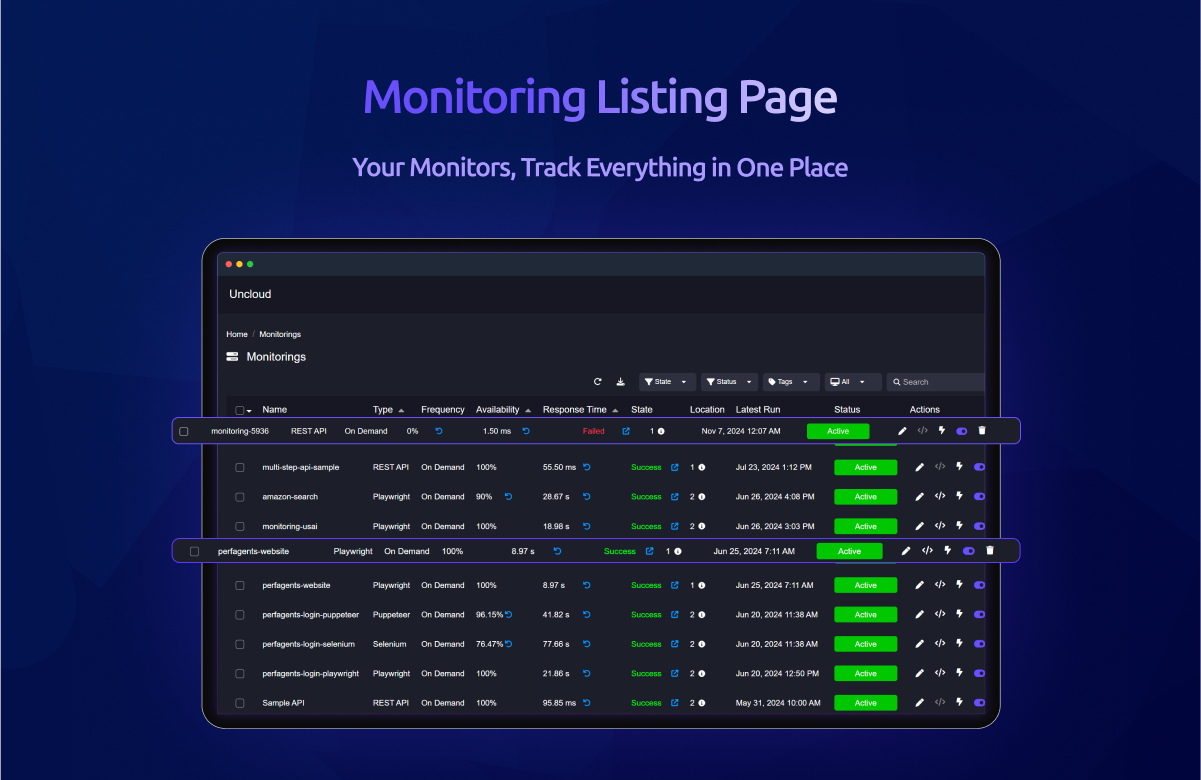The width and height of the screenshot is (1201, 780).
Task: Check the select-all header checkbox
Action: [x=240, y=410]
